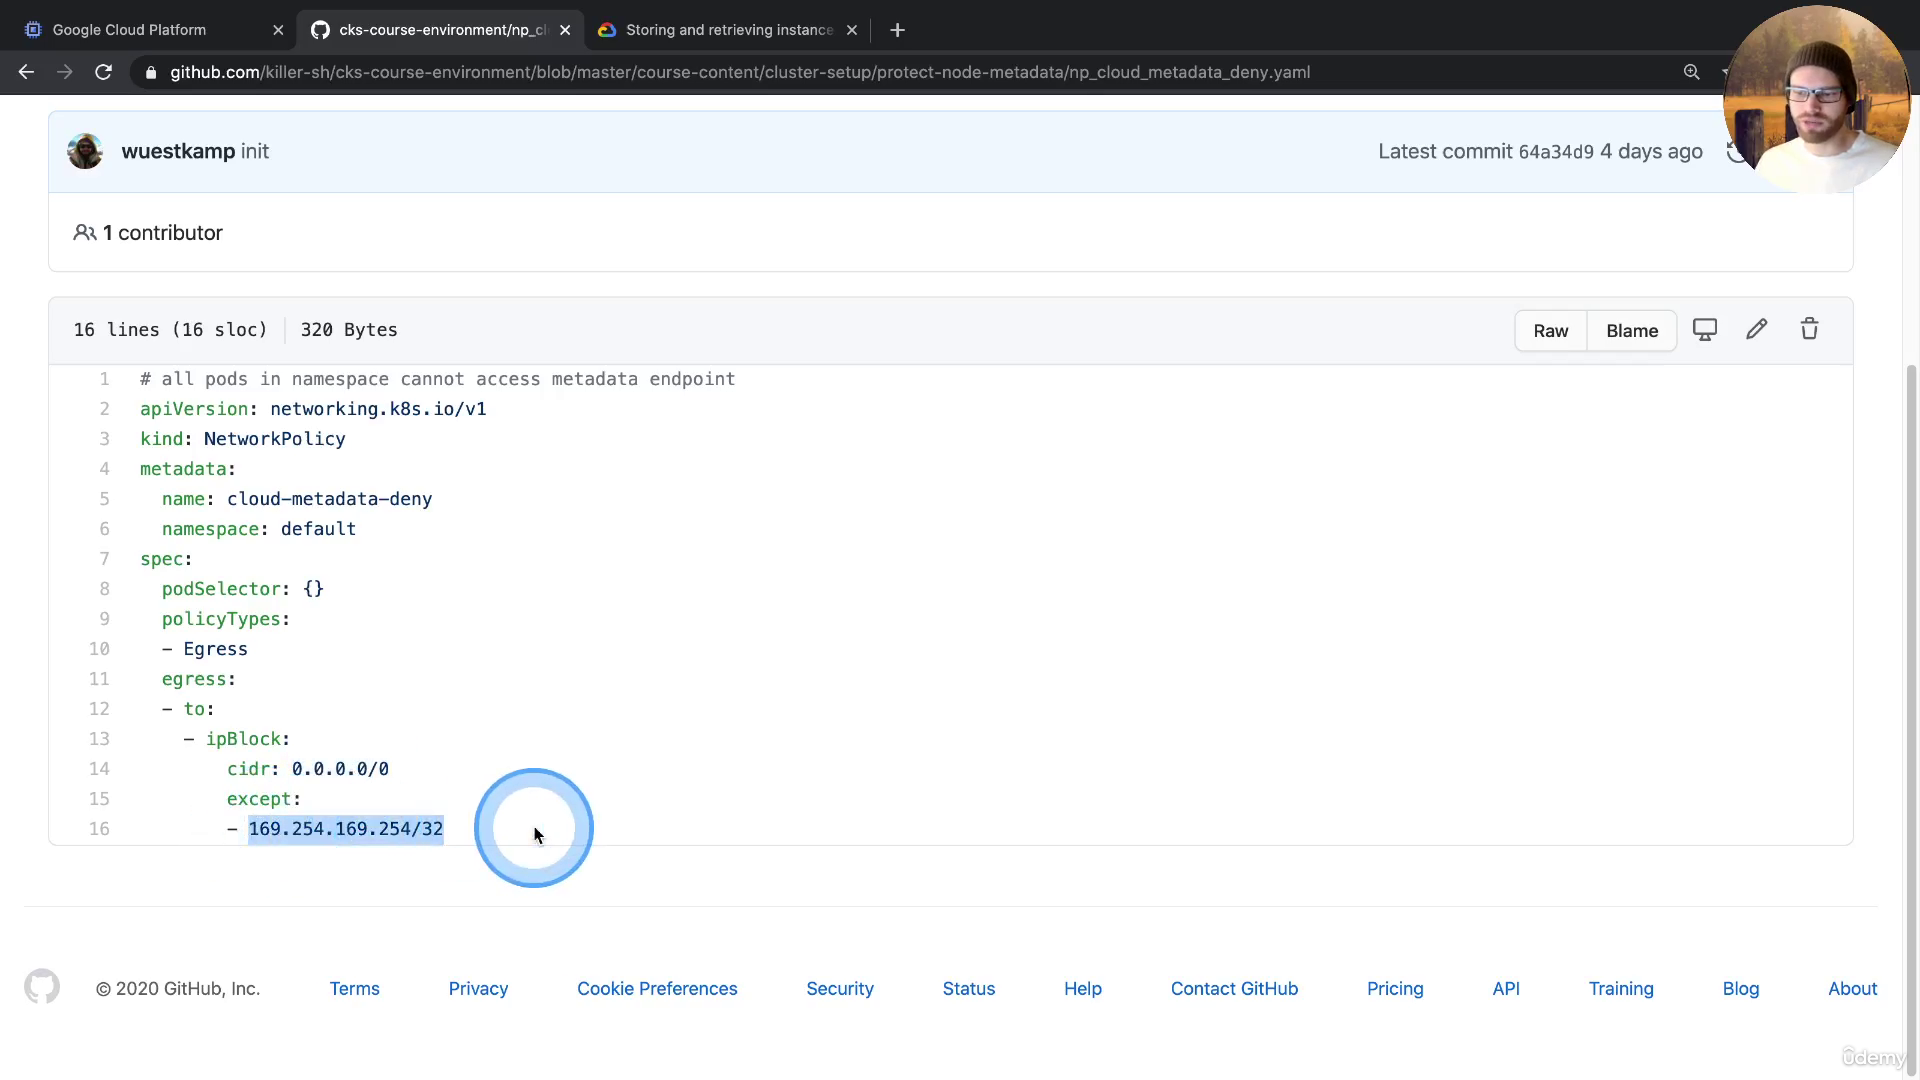Click the Raw button
This screenshot has width=1920, height=1080.
click(1550, 331)
